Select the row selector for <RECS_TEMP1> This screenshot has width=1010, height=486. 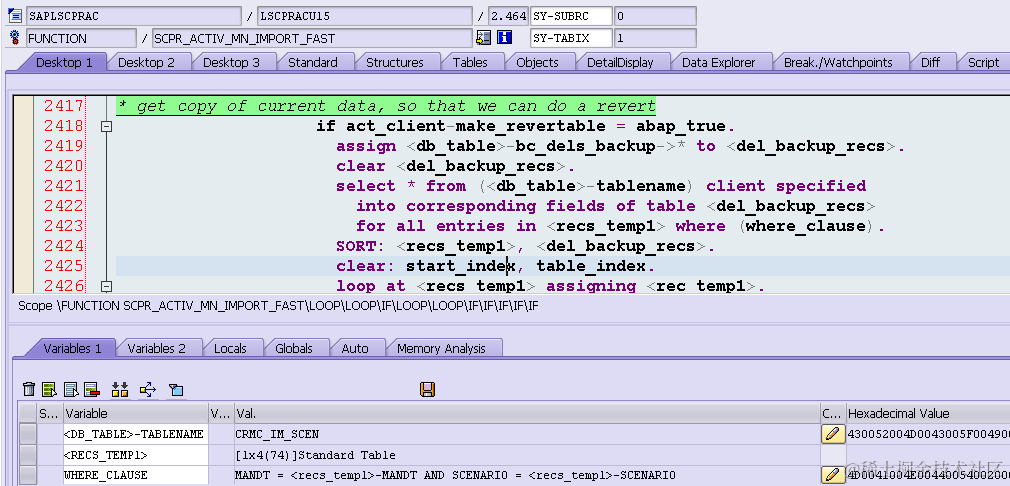pos(28,455)
